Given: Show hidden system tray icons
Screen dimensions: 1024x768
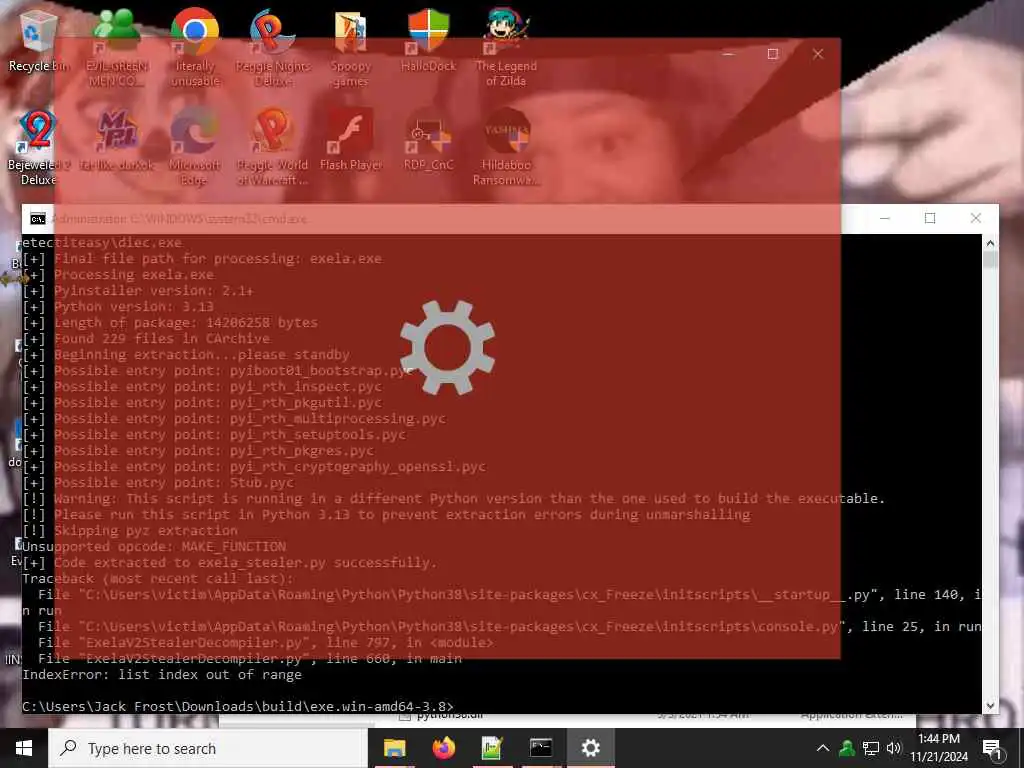Looking at the screenshot, I should click(823, 748).
